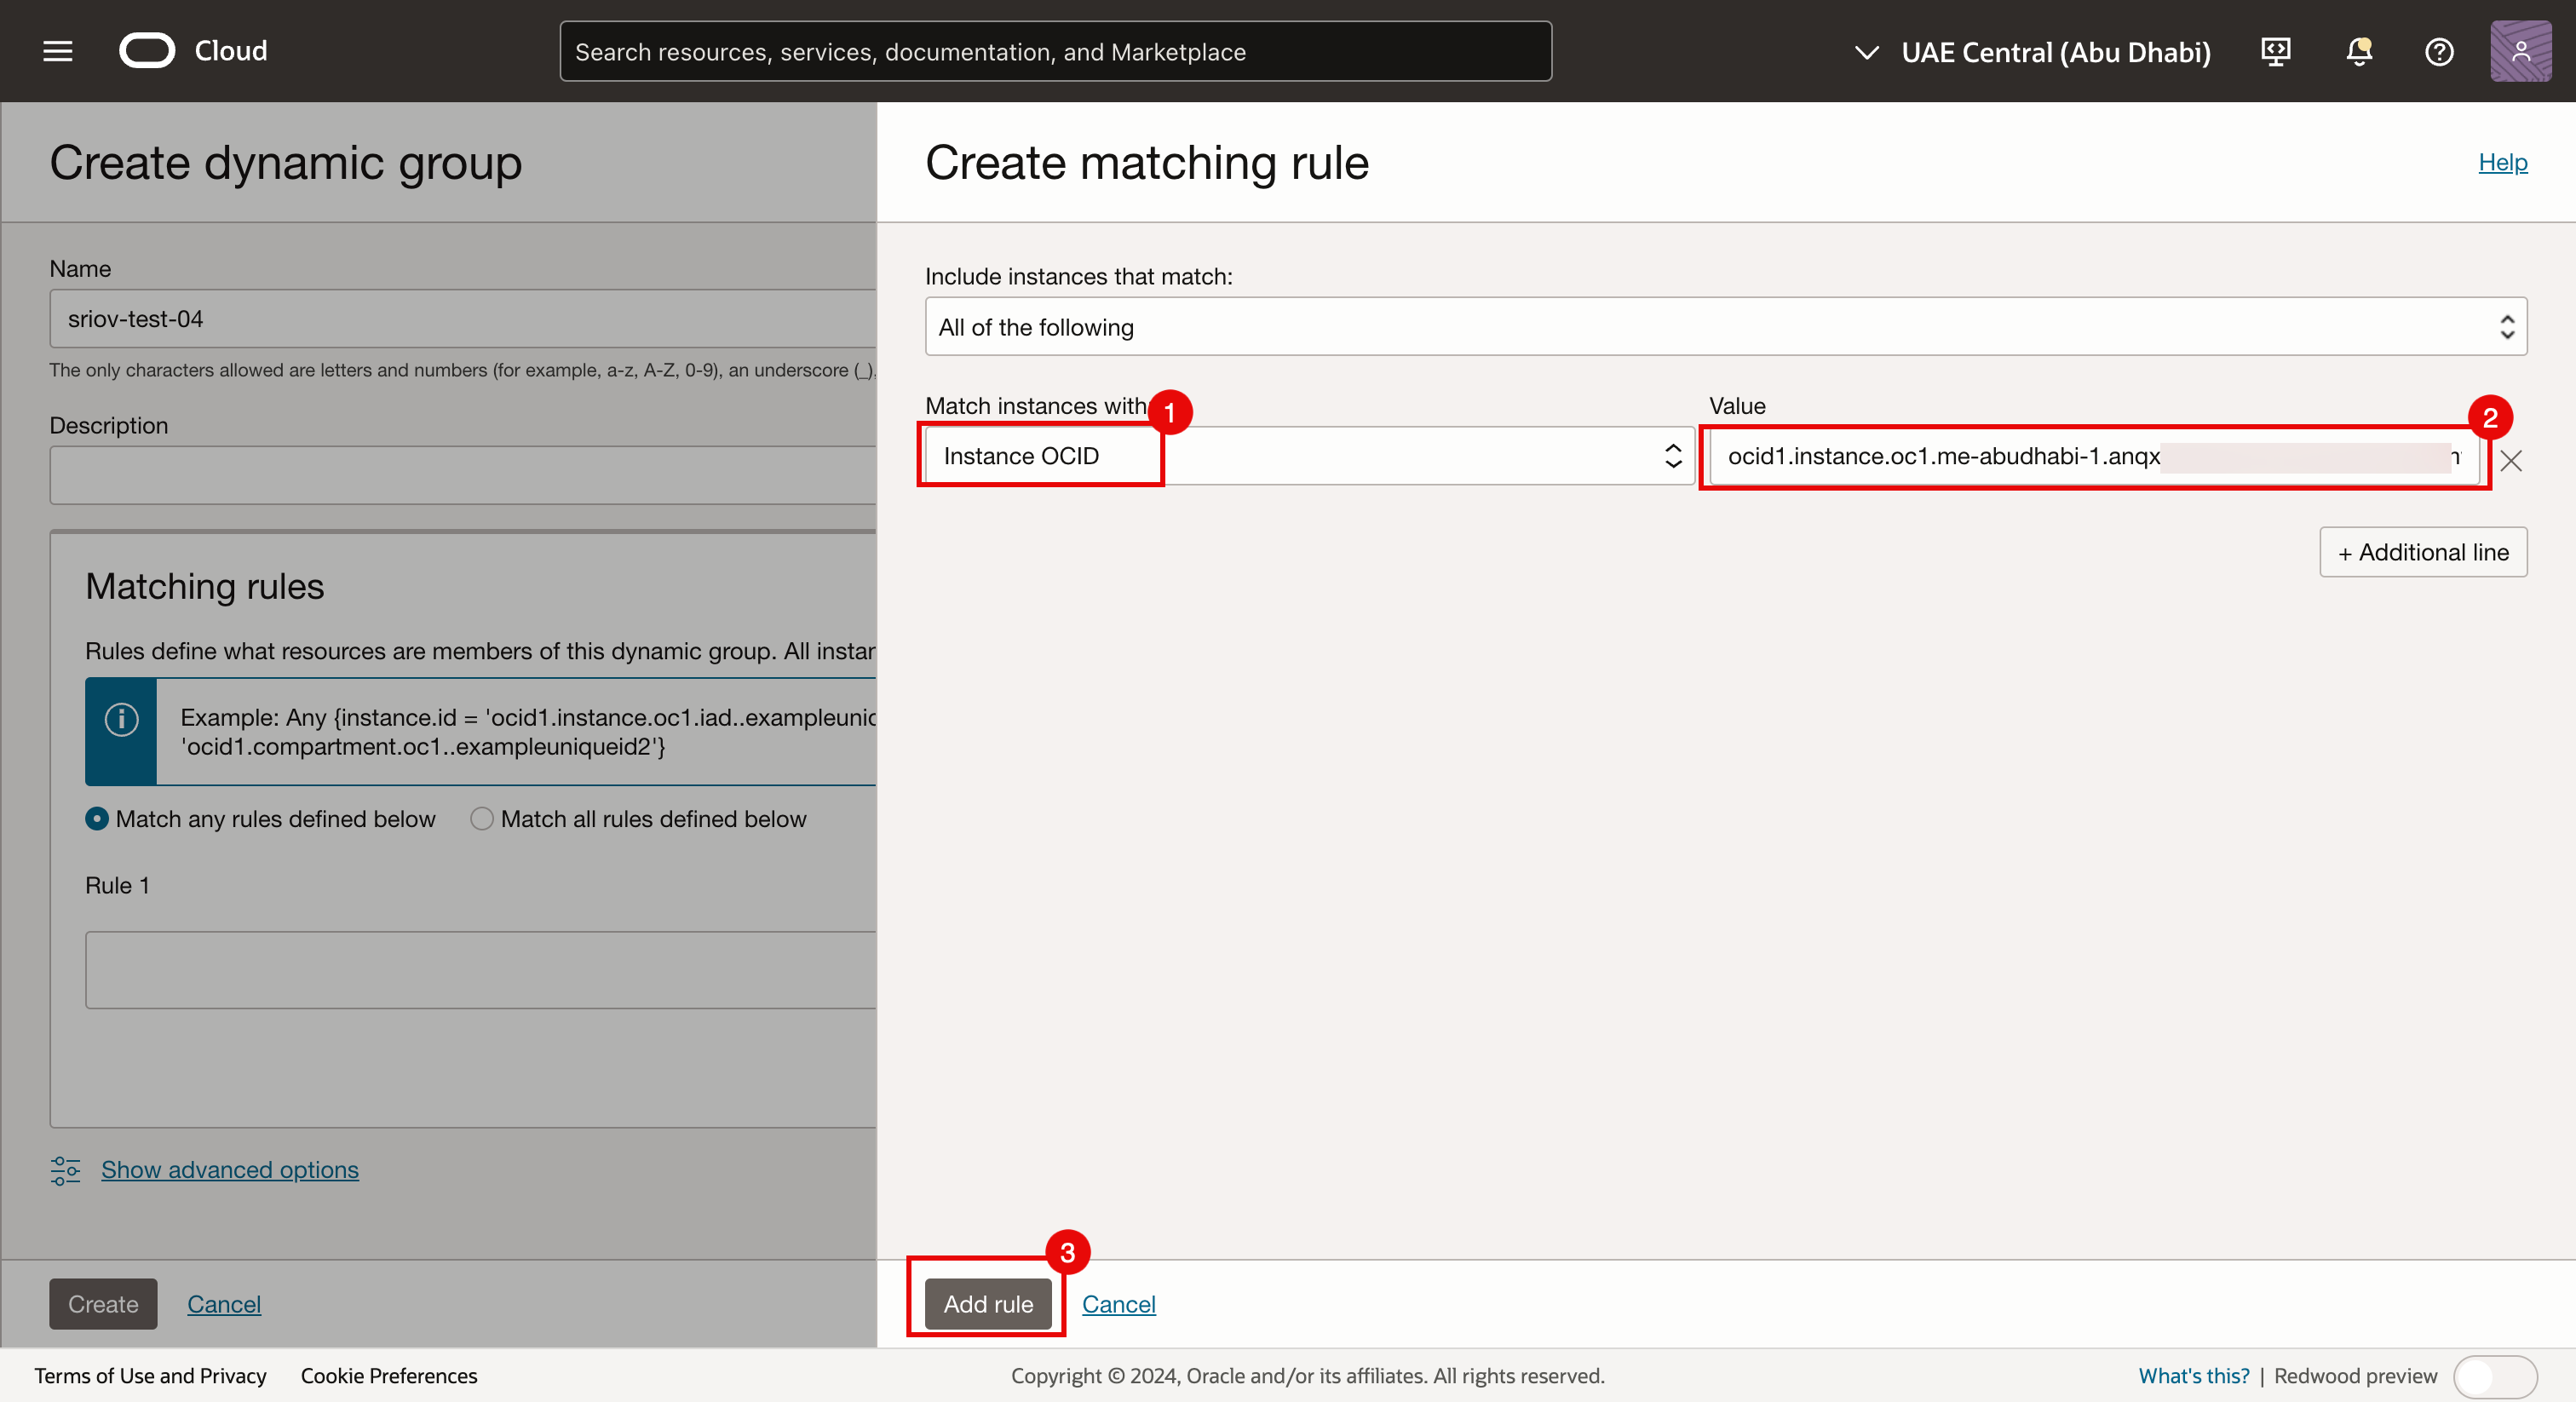The height and width of the screenshot is (1402, 2576).
Task: Open the notifications bell
Action: coord(2359,51)
